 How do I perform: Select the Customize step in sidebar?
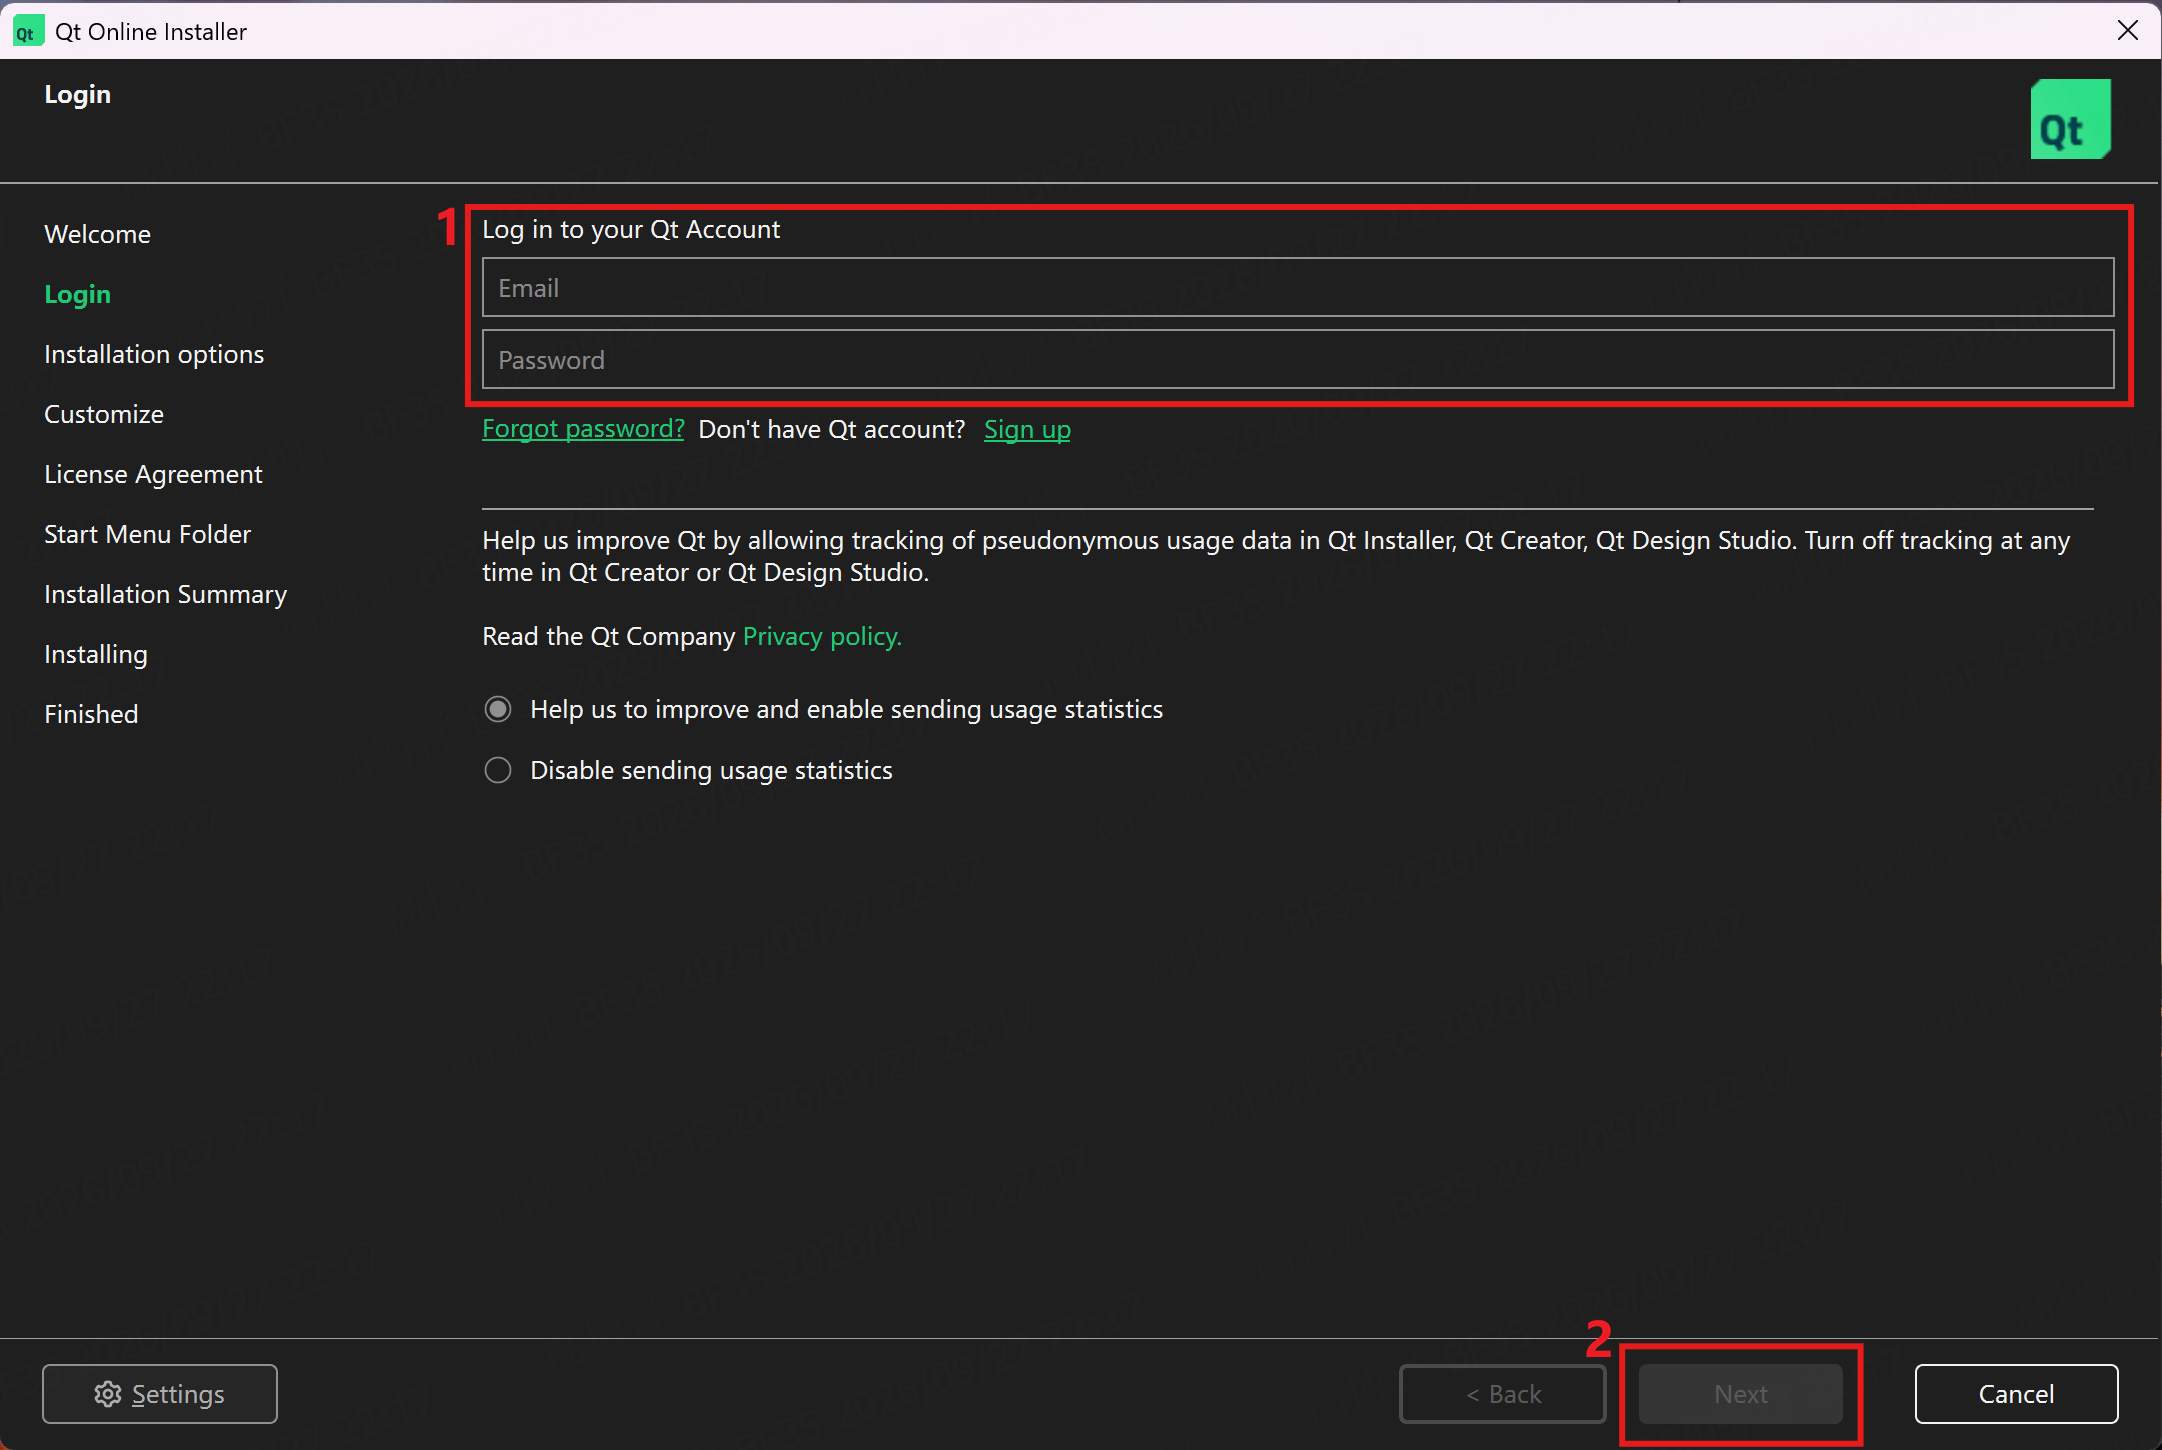click(104, 414)
